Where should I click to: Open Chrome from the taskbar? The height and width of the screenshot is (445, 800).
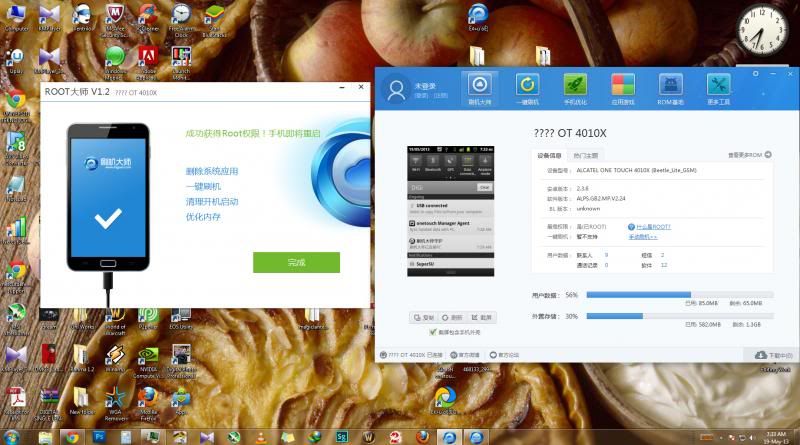point(72,437)
